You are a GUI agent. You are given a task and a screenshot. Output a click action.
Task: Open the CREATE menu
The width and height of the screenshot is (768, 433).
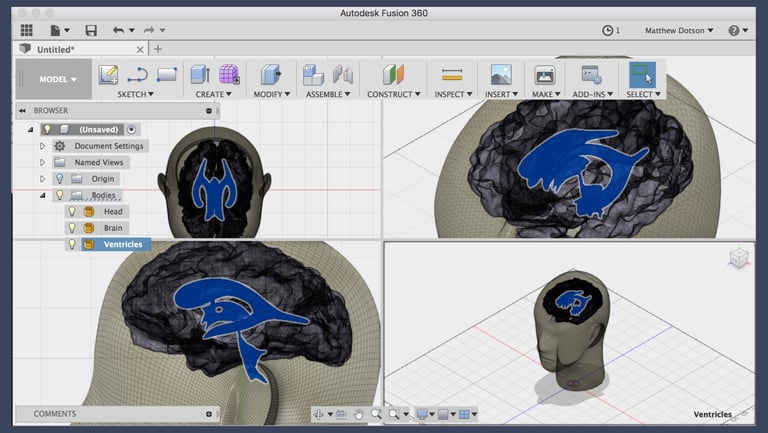click(214, 94)
